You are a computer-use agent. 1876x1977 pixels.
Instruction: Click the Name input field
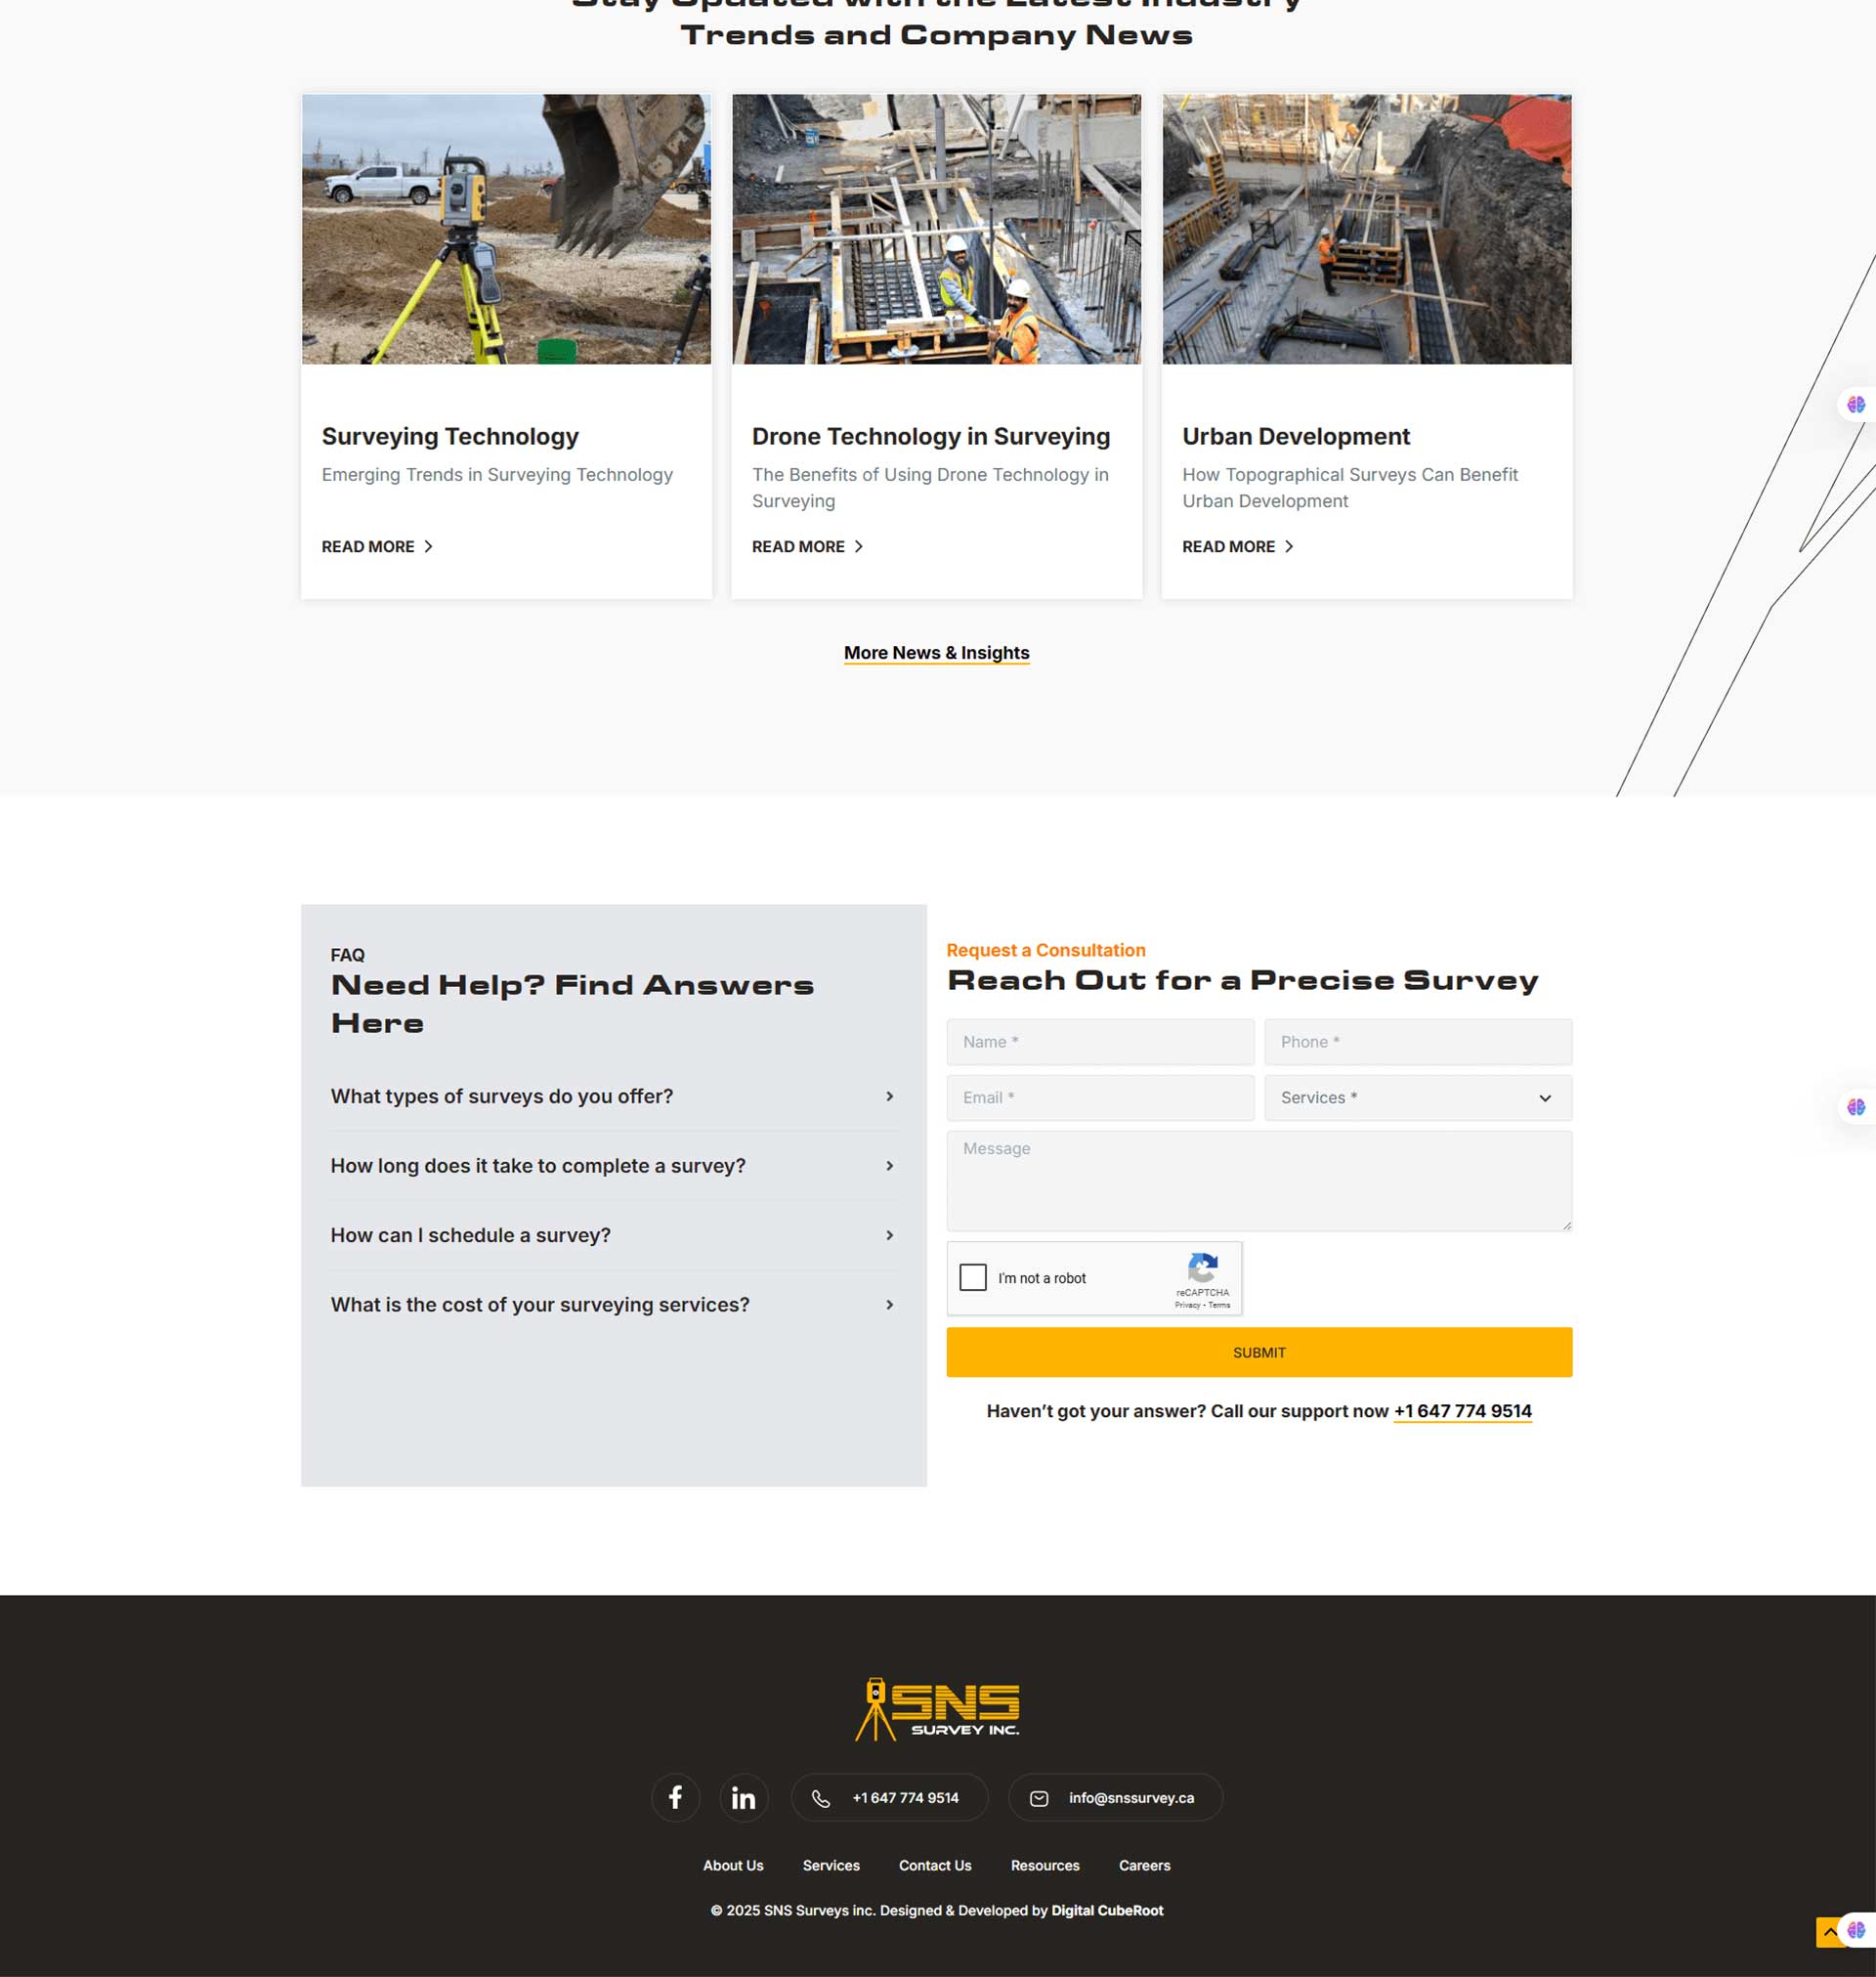[x=1100, y=1041]
